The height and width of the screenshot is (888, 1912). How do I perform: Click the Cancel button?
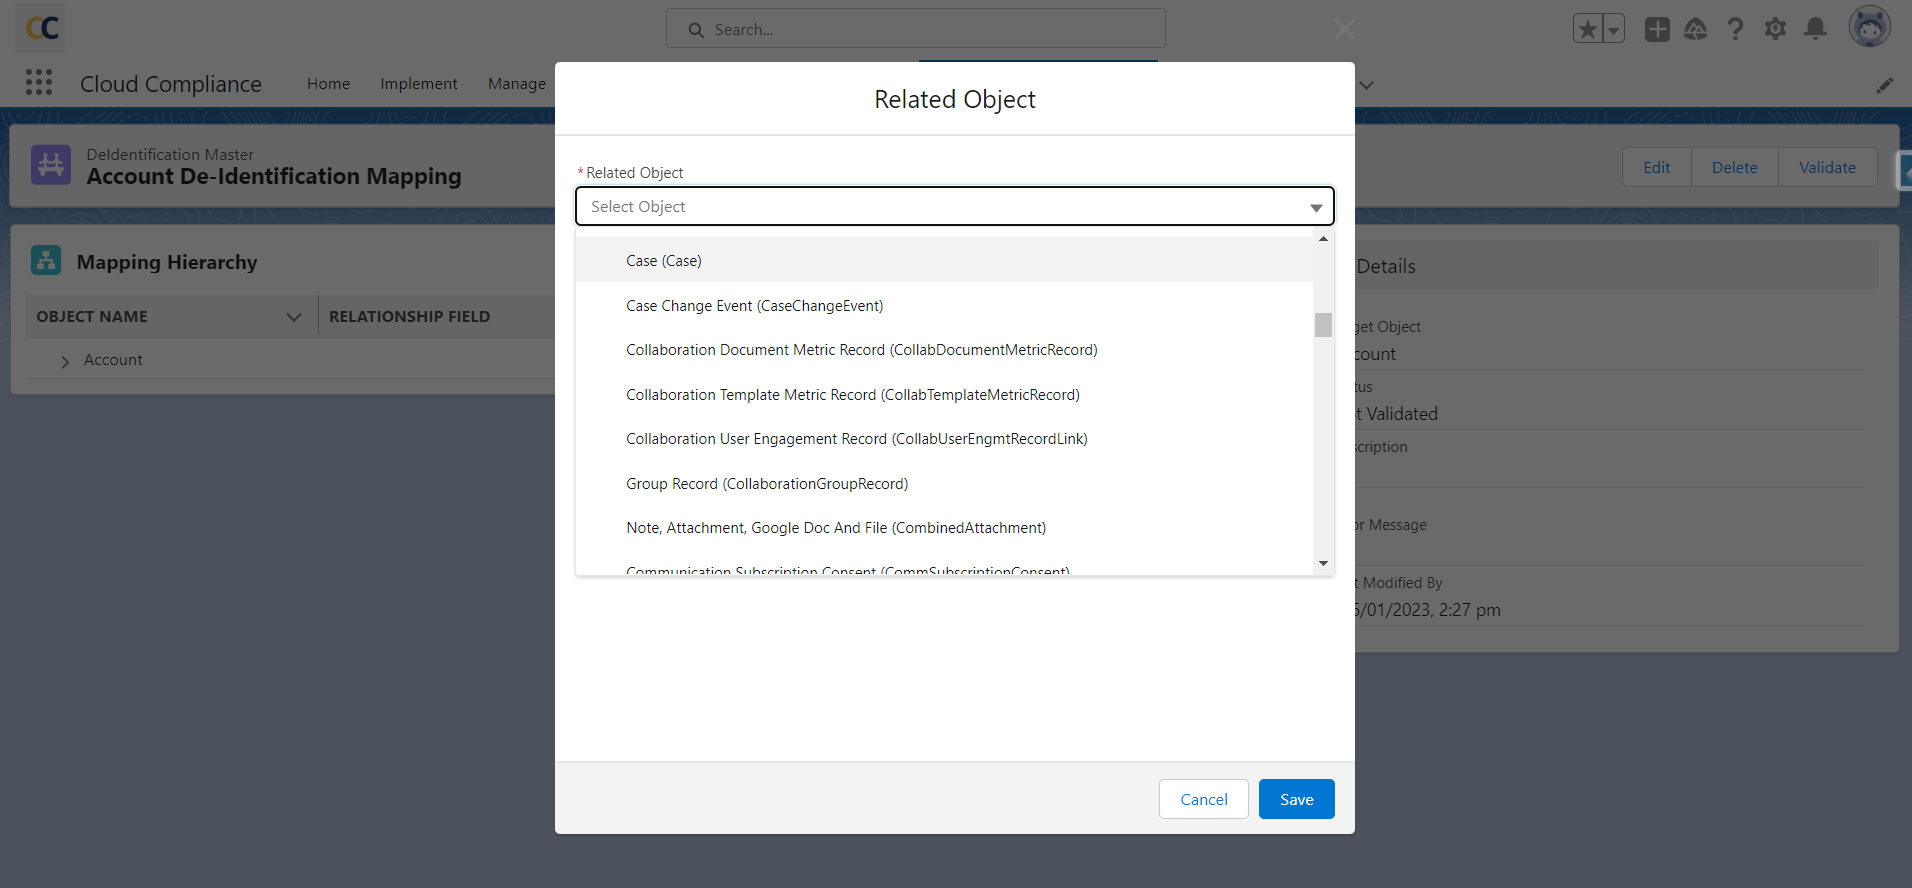pyautogui.click(x=1203, y=799)
